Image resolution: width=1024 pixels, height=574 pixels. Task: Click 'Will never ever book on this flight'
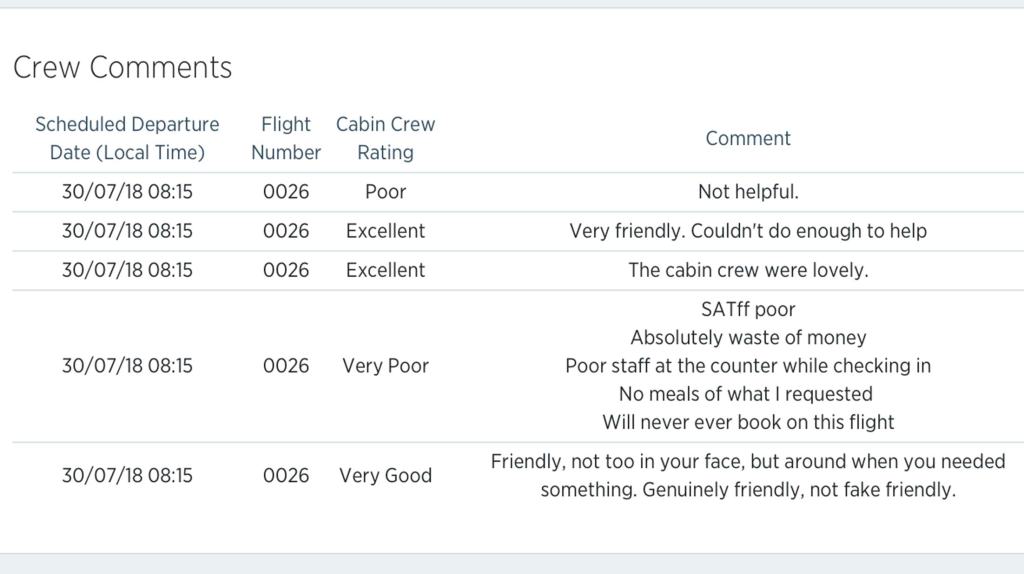(748, 422)
